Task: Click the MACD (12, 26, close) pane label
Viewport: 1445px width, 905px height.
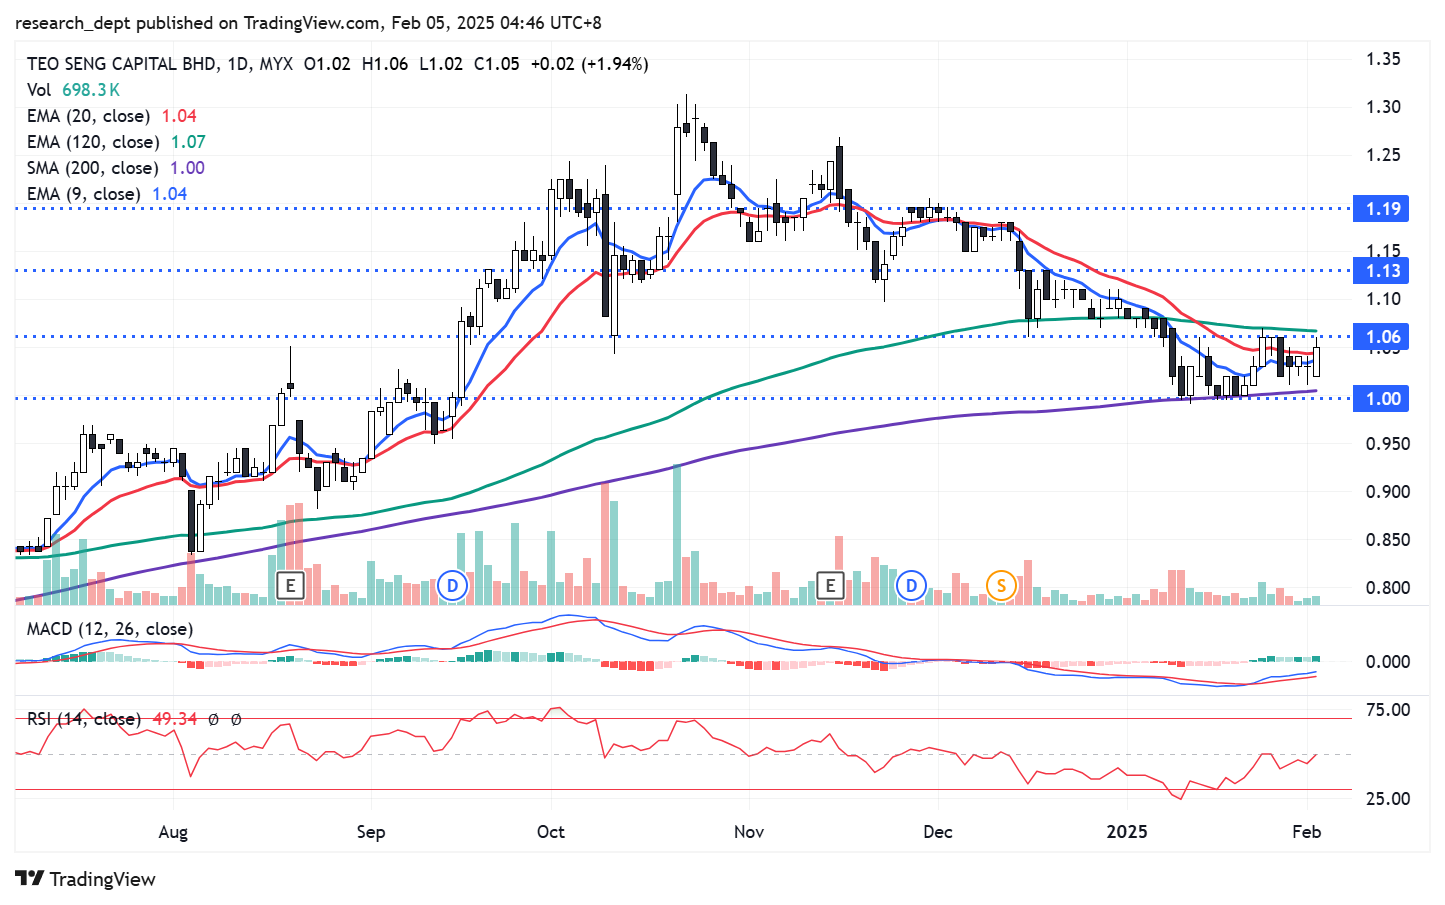Action: [110, 629]
